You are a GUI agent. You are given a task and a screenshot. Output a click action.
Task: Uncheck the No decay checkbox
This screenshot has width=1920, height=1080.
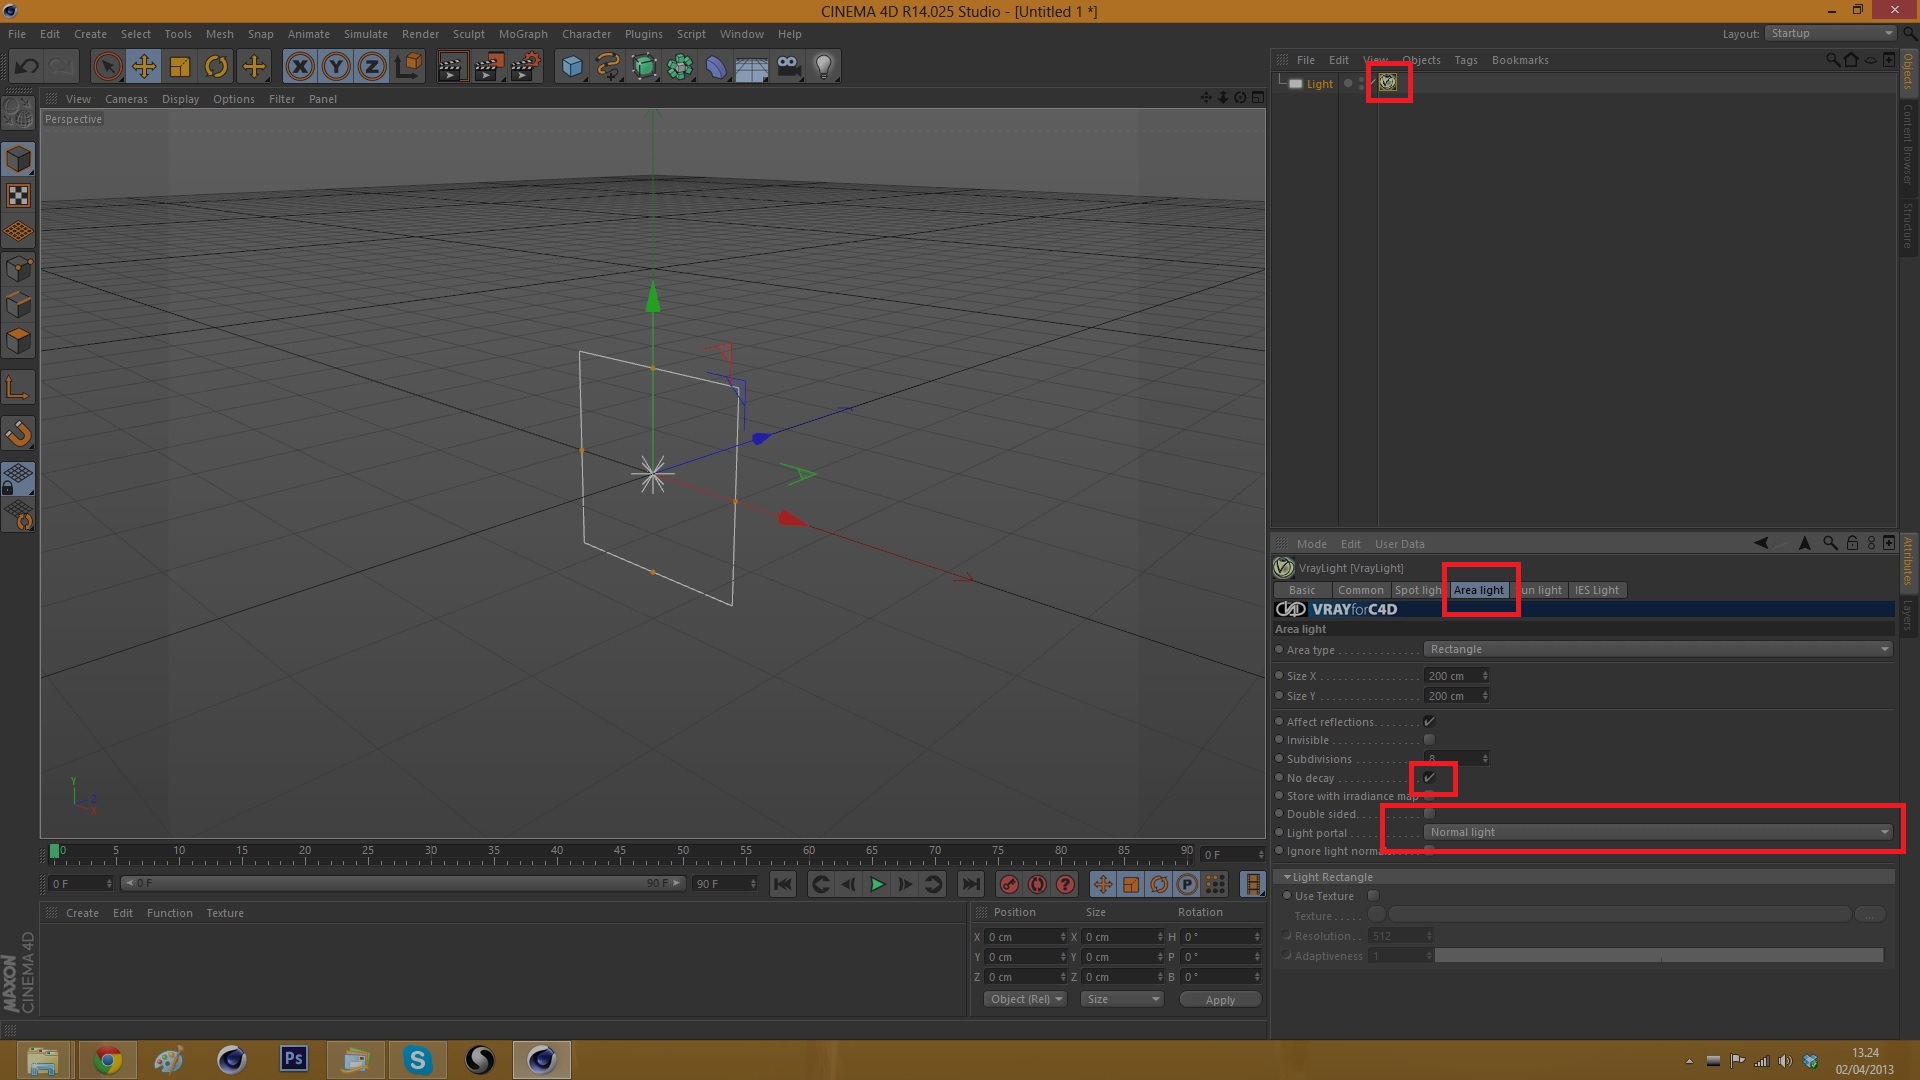point(1430,777)
